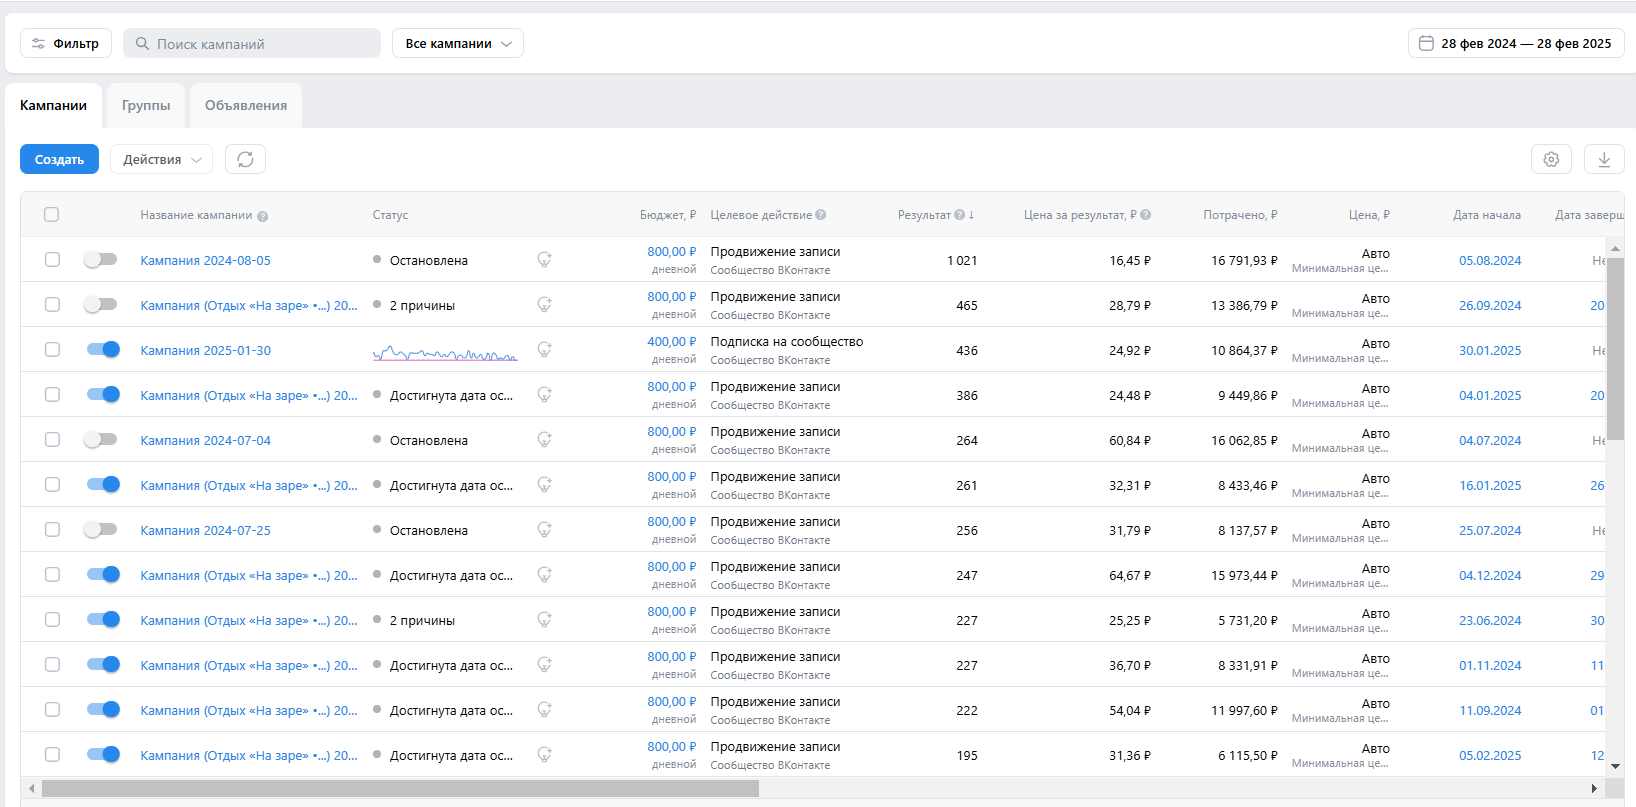This screenshot has width=1636, height=807.
Task: Open the Действия dropdown menu
Action: pyautogui.click(x=161, y=160)
